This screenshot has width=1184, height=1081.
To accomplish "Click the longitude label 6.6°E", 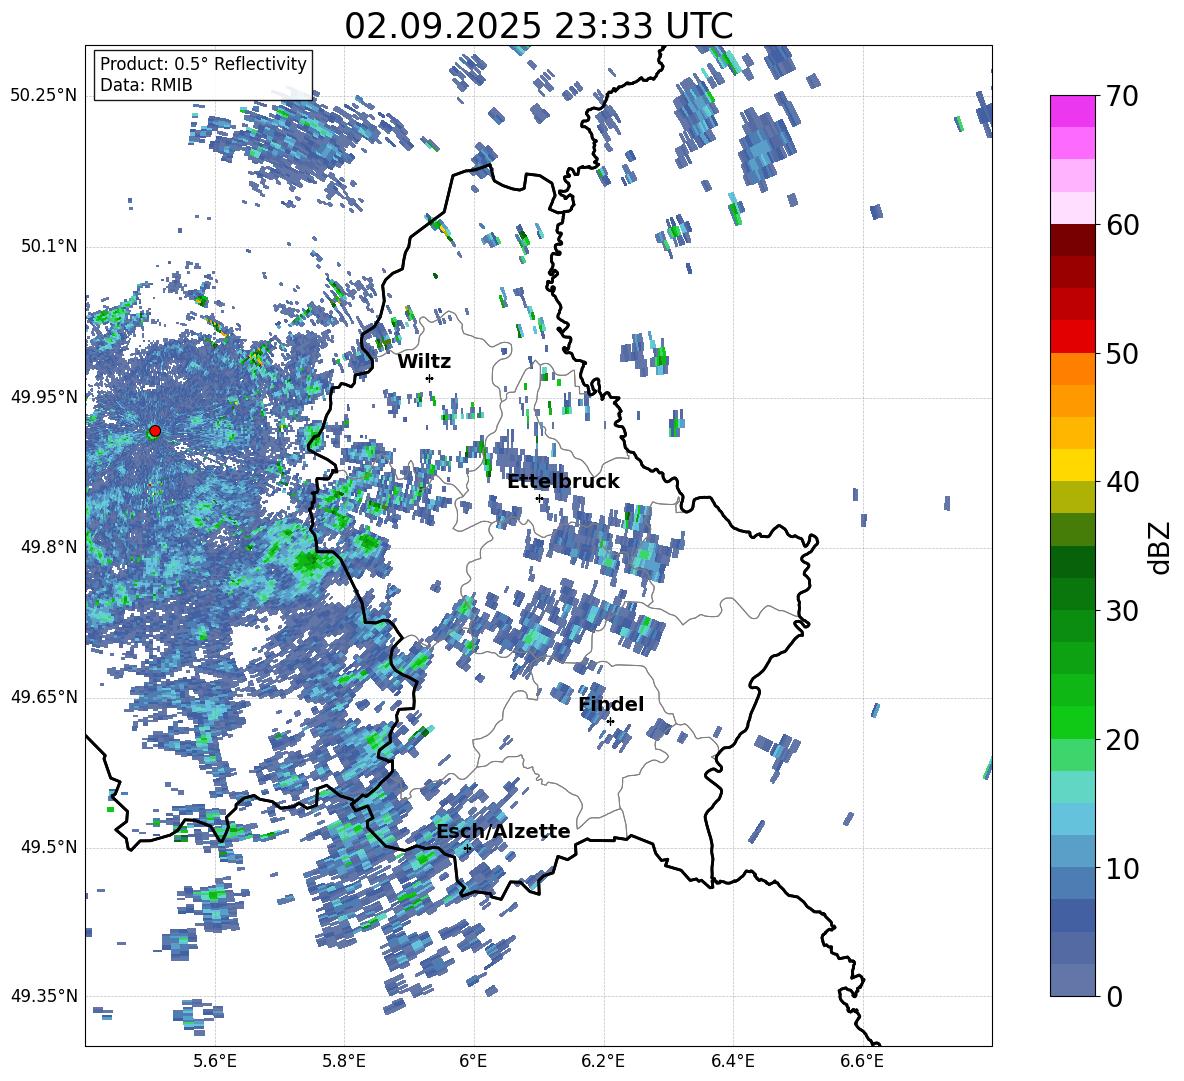I will coord(862,1061).
